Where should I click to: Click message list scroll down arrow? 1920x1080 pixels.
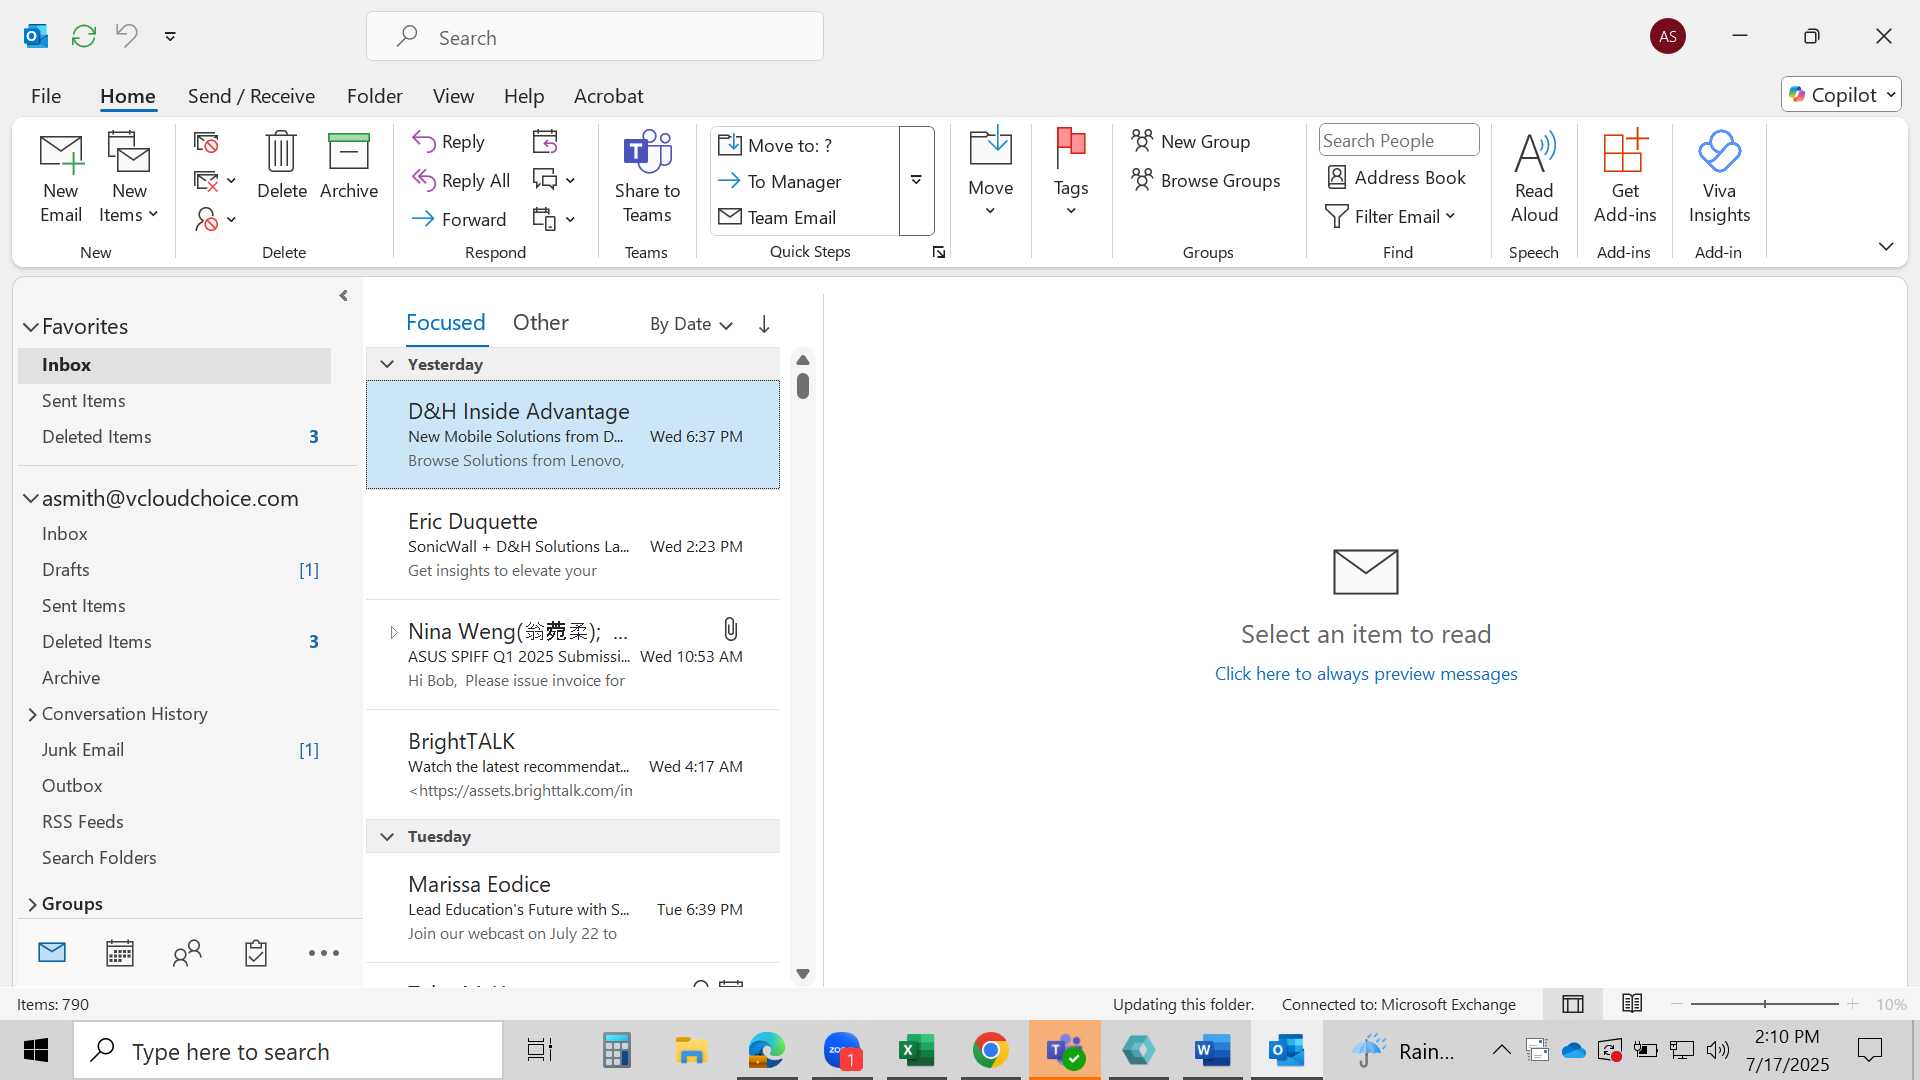802,974
